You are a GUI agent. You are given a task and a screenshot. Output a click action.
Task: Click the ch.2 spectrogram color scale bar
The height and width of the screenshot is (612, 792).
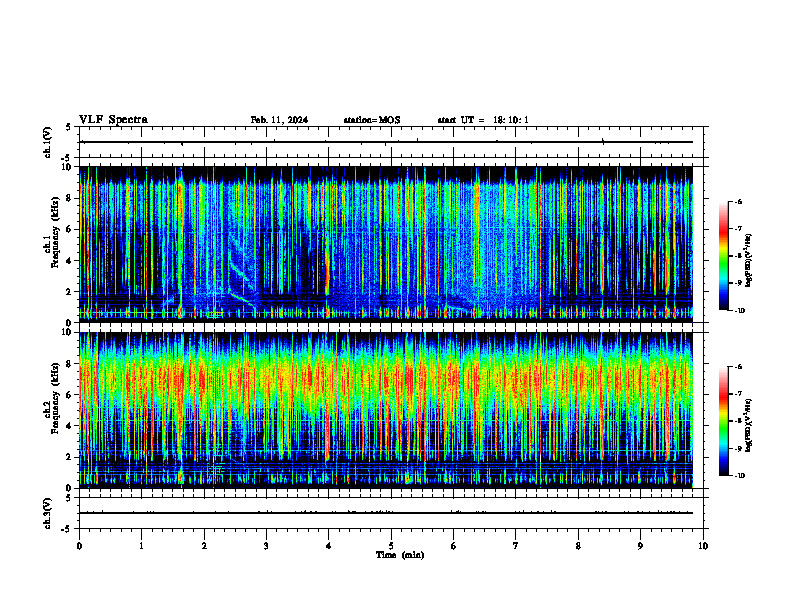tap(723, 421)
